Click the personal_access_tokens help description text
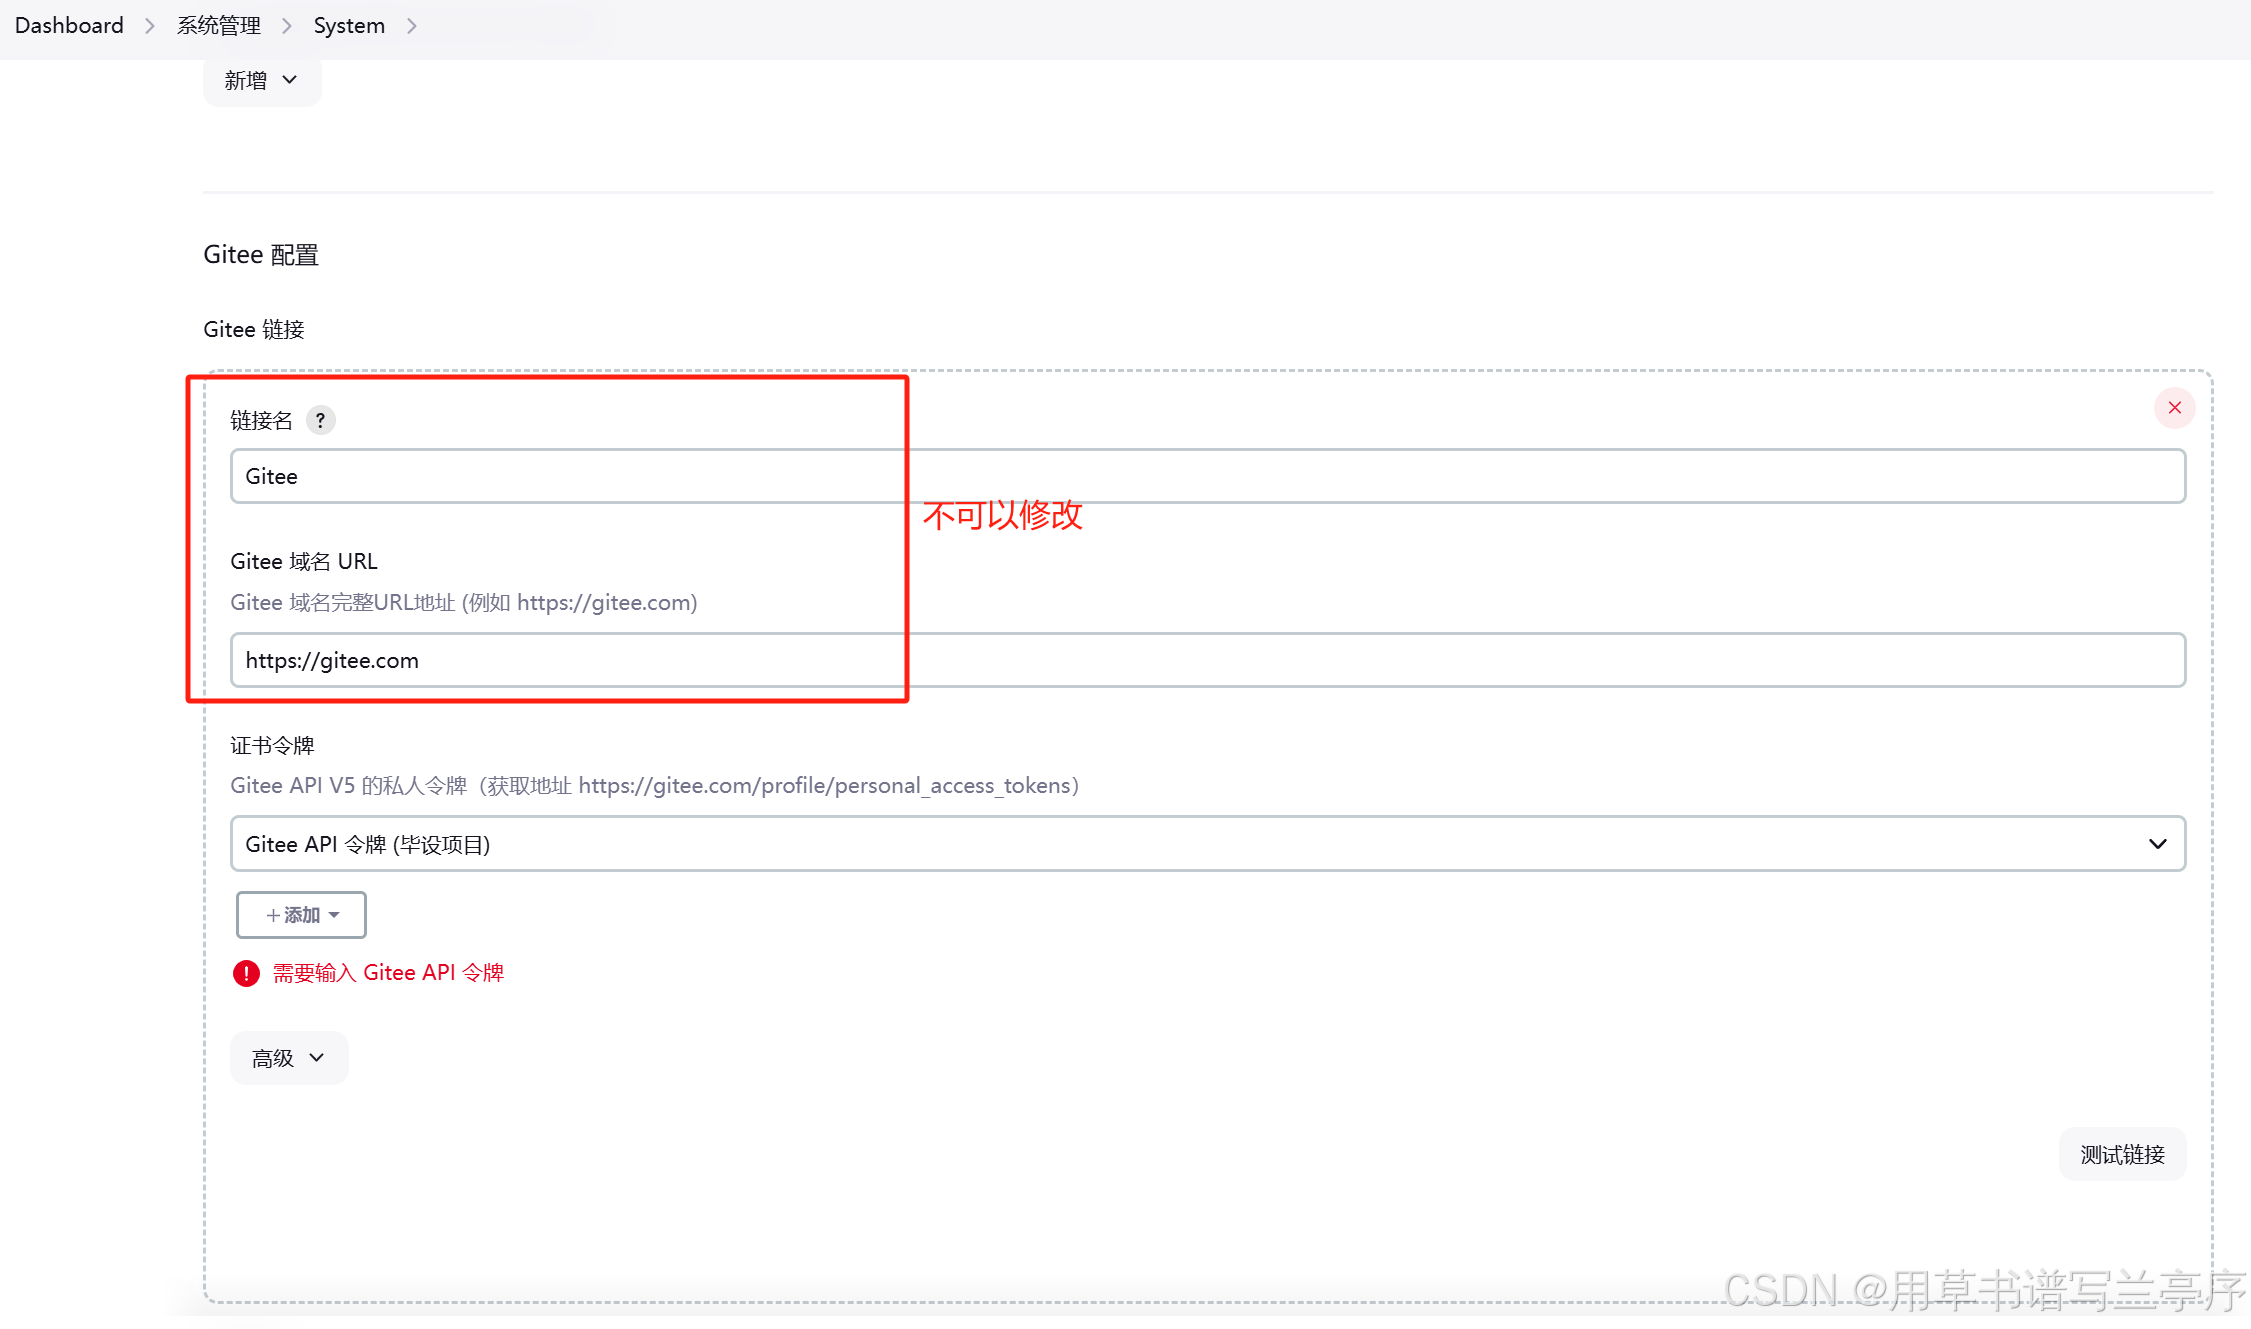 (655, 786)
